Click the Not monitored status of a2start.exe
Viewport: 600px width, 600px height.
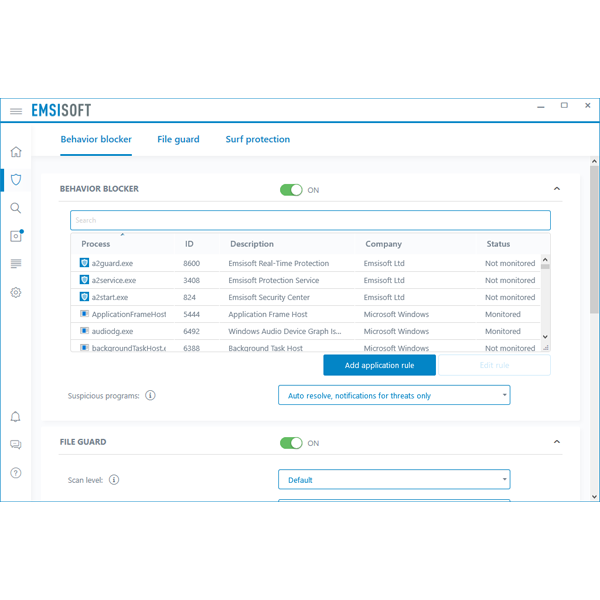coord(510,297)
